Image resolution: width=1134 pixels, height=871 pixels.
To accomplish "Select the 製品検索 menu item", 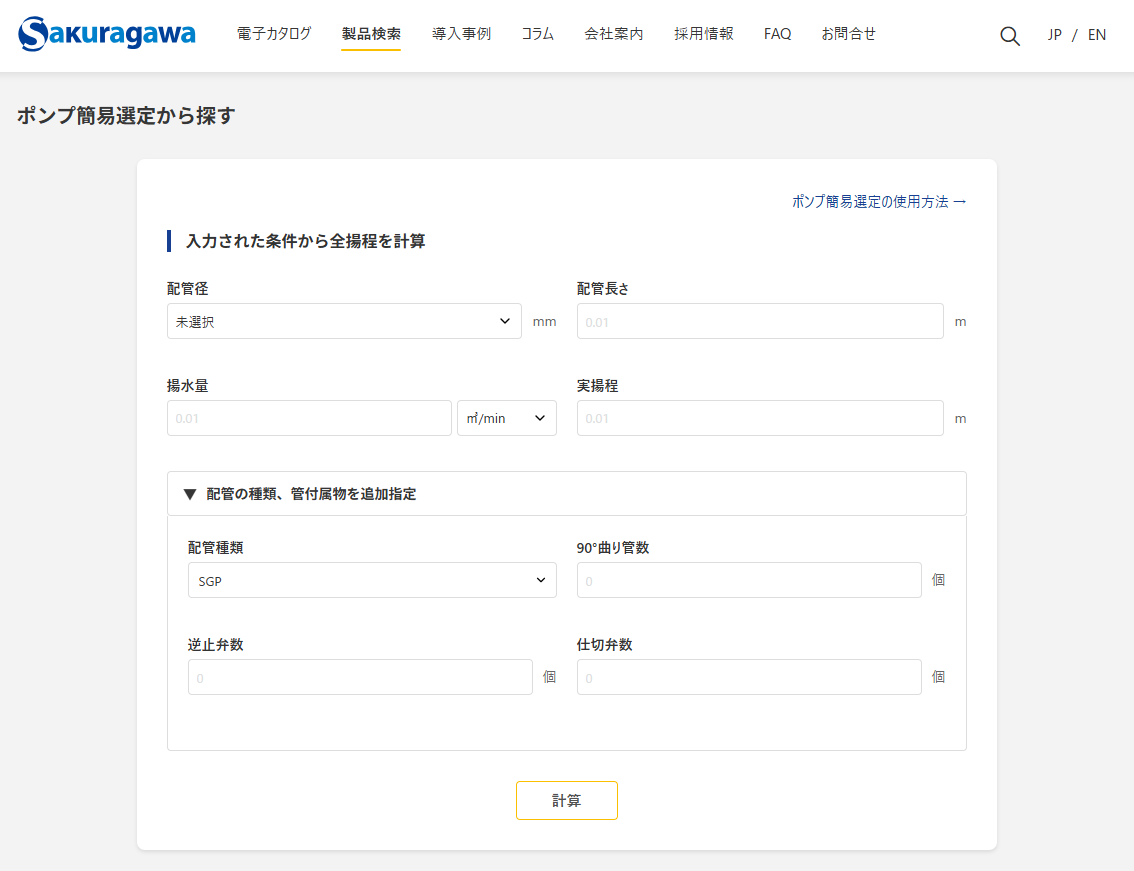I will [371, 34].
